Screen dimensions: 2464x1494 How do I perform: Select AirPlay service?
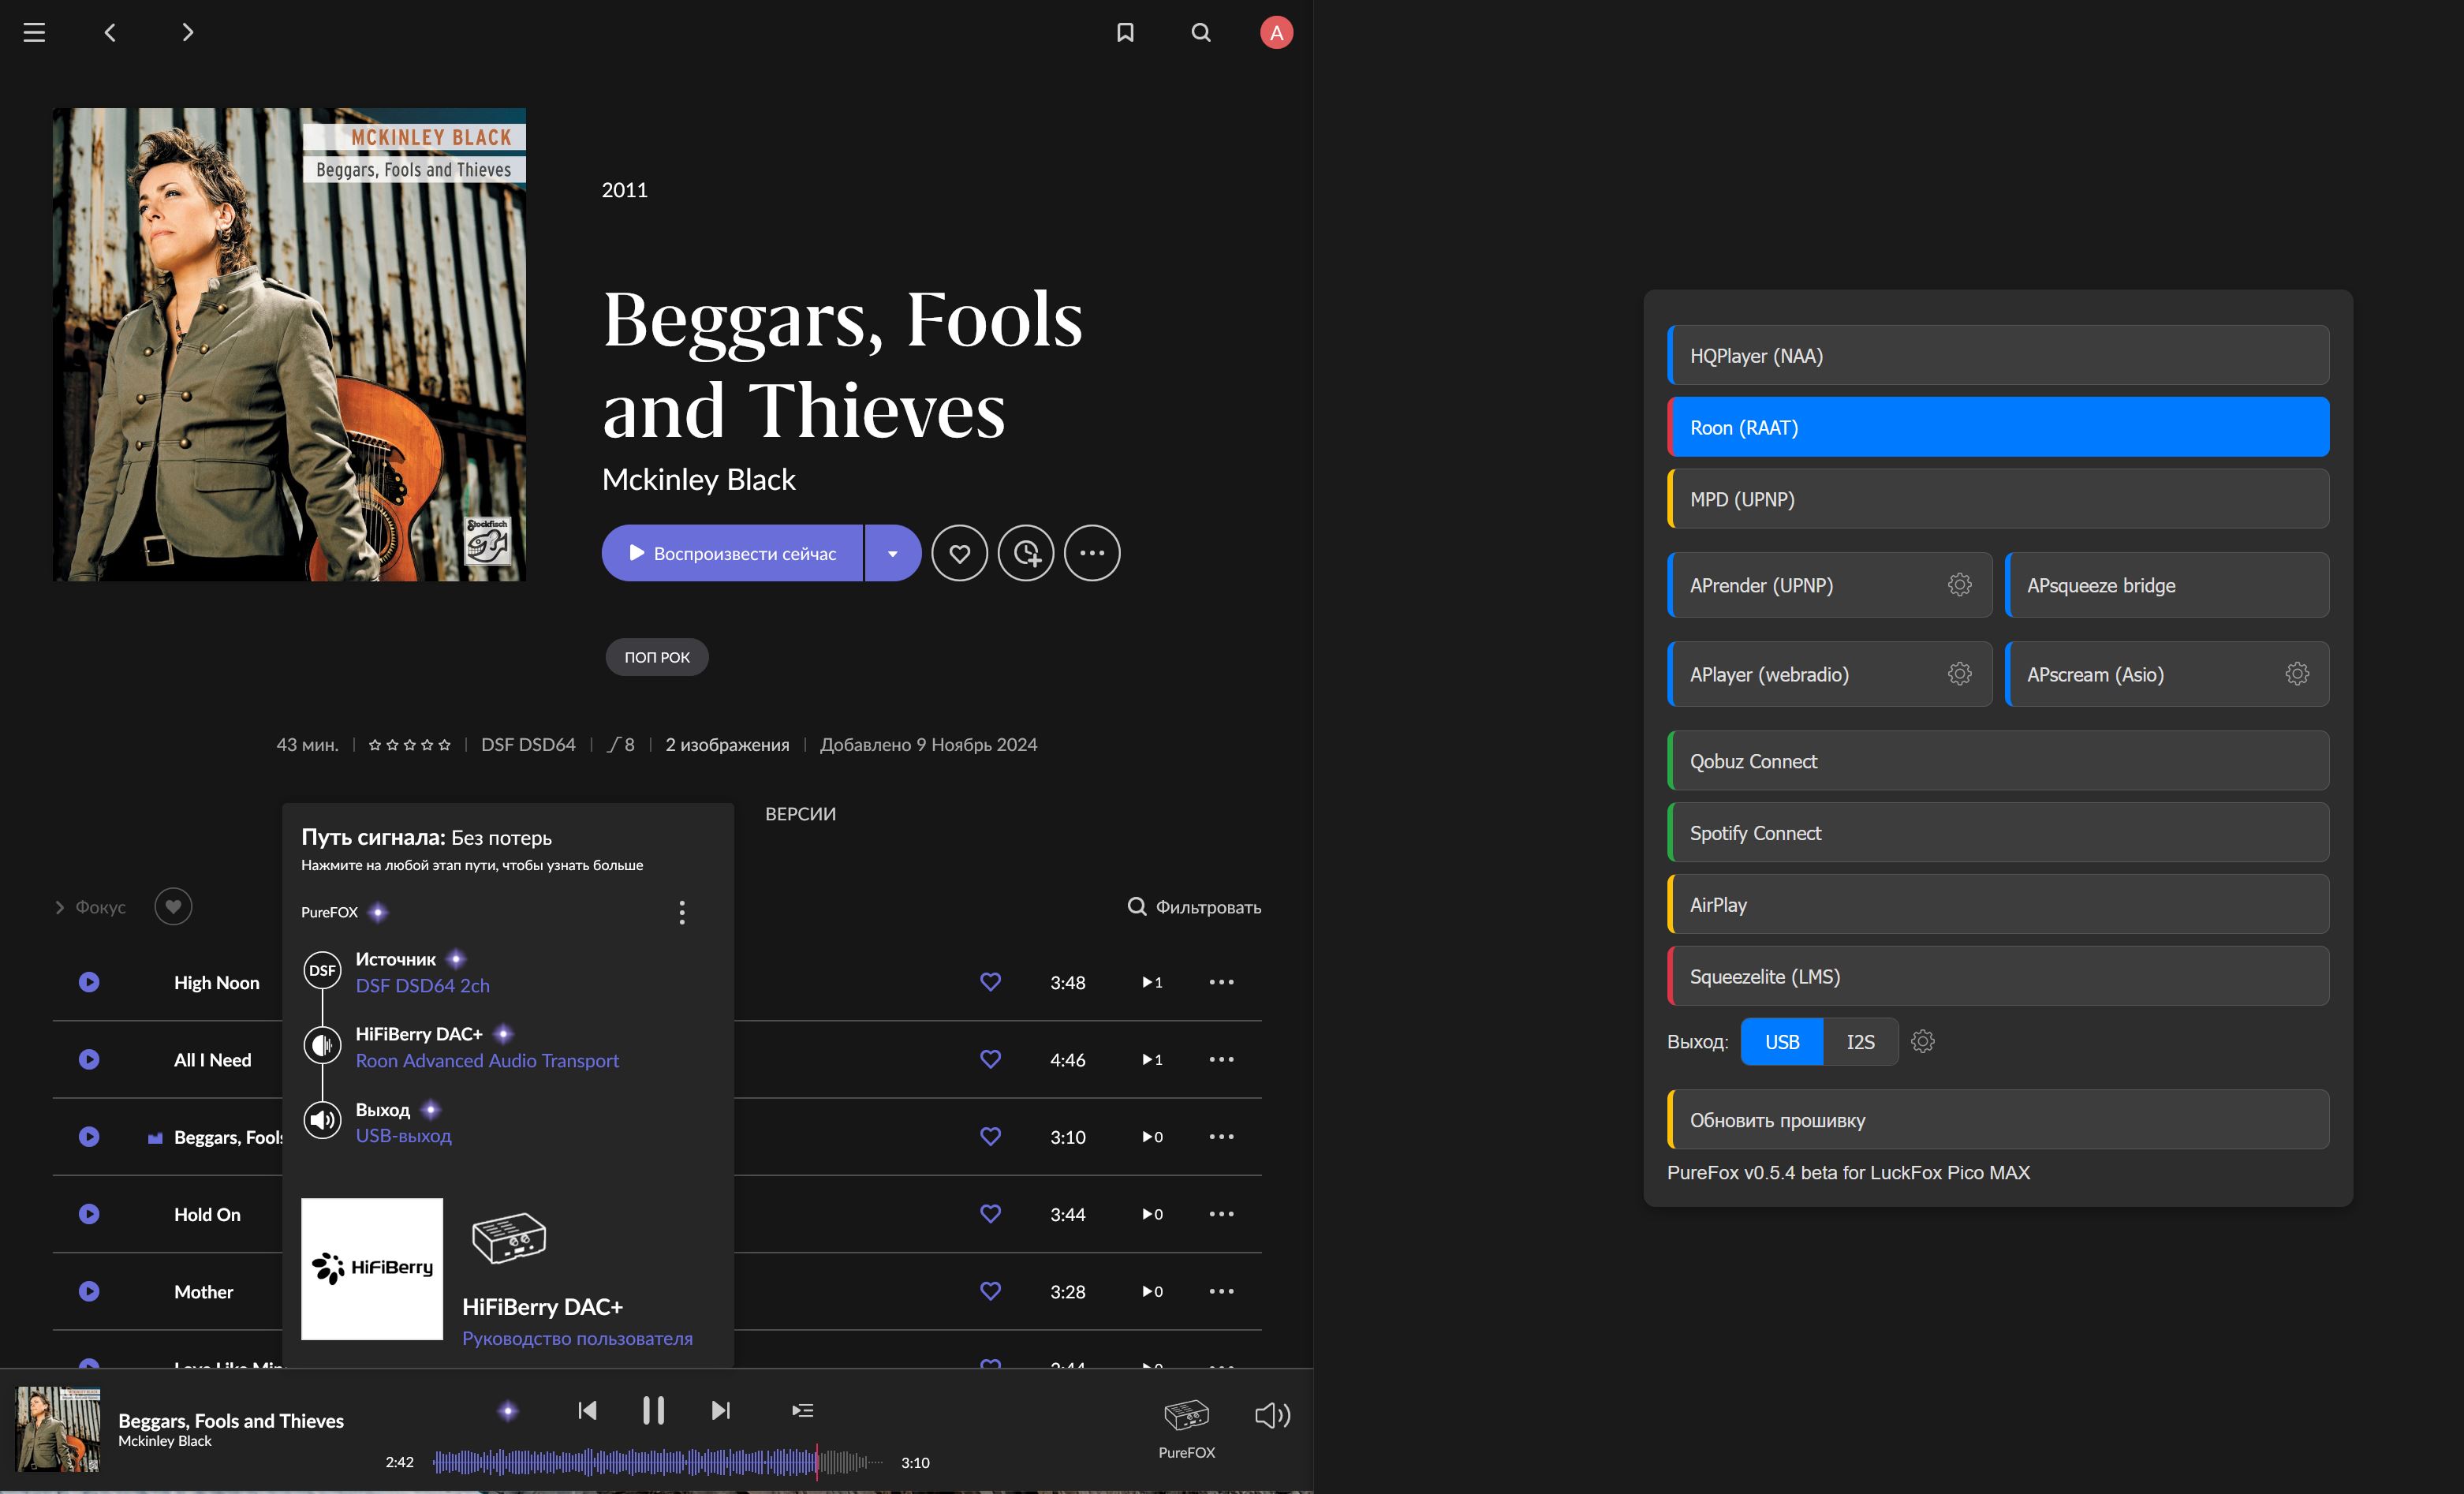1998,905
